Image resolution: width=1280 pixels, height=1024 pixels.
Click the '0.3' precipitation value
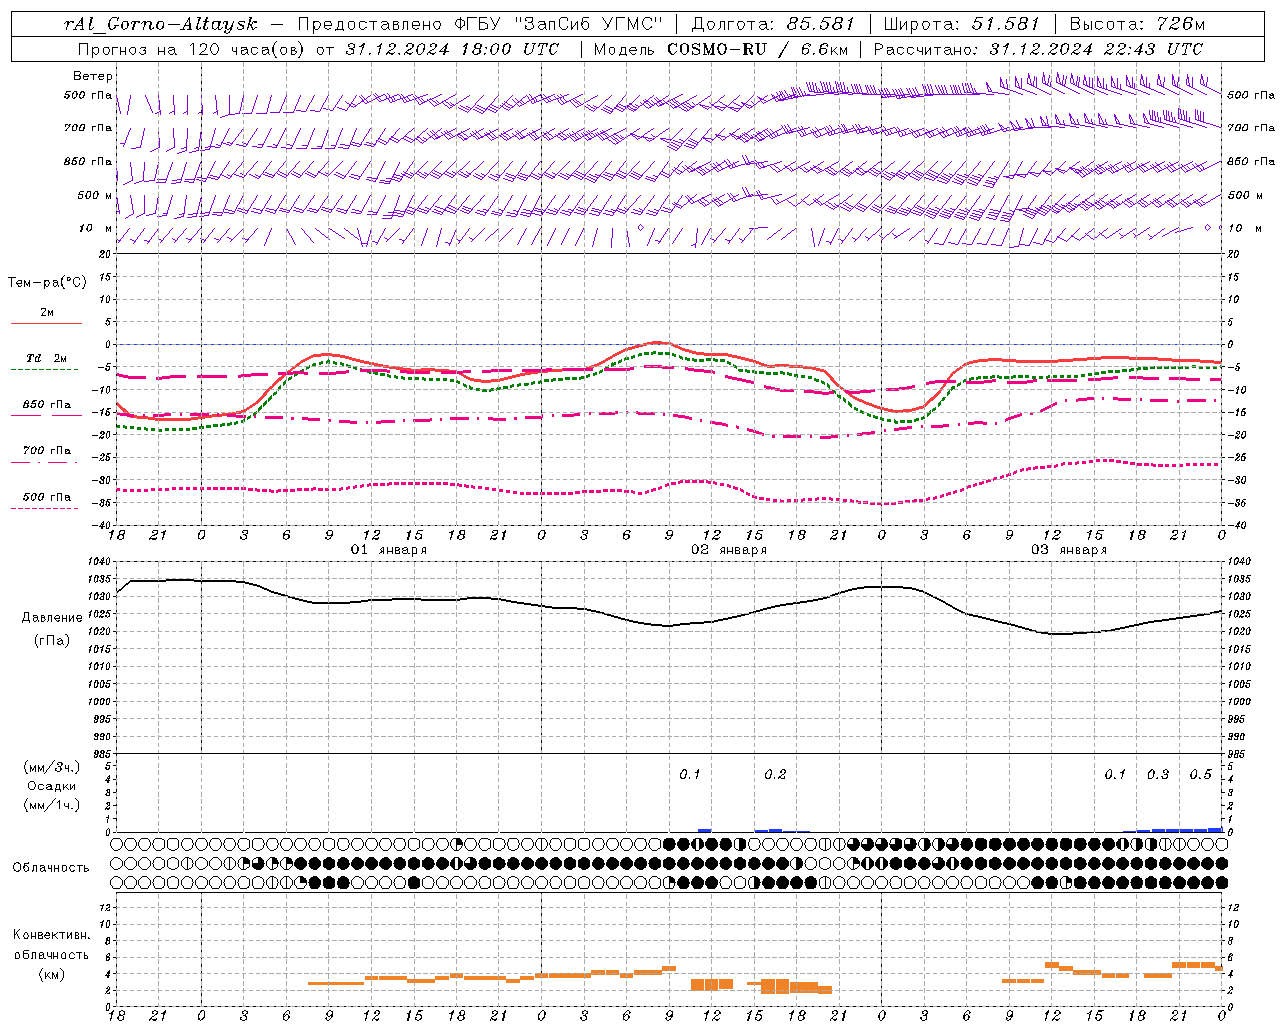(x=1158, y=775)
